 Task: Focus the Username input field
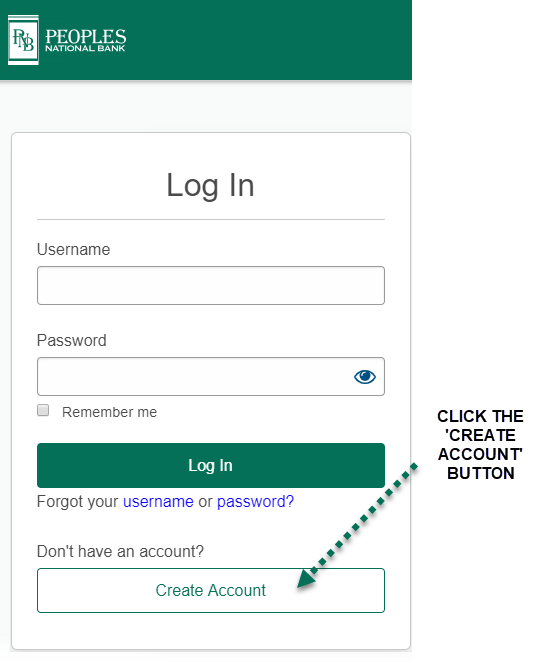tap(211, 285)
